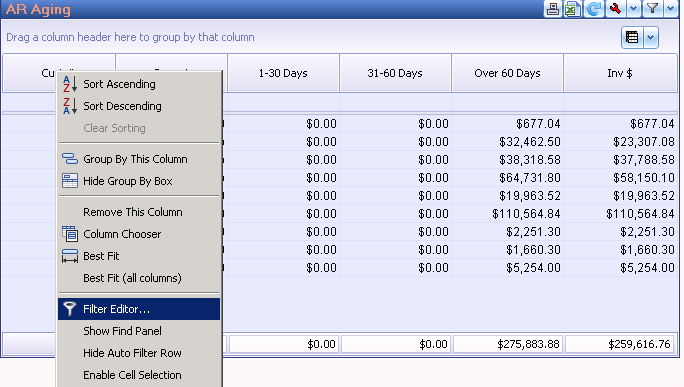The image size is (684, 387).
Task: Click the funnel filter icon in the title bar
Action: tap(652, 9)
